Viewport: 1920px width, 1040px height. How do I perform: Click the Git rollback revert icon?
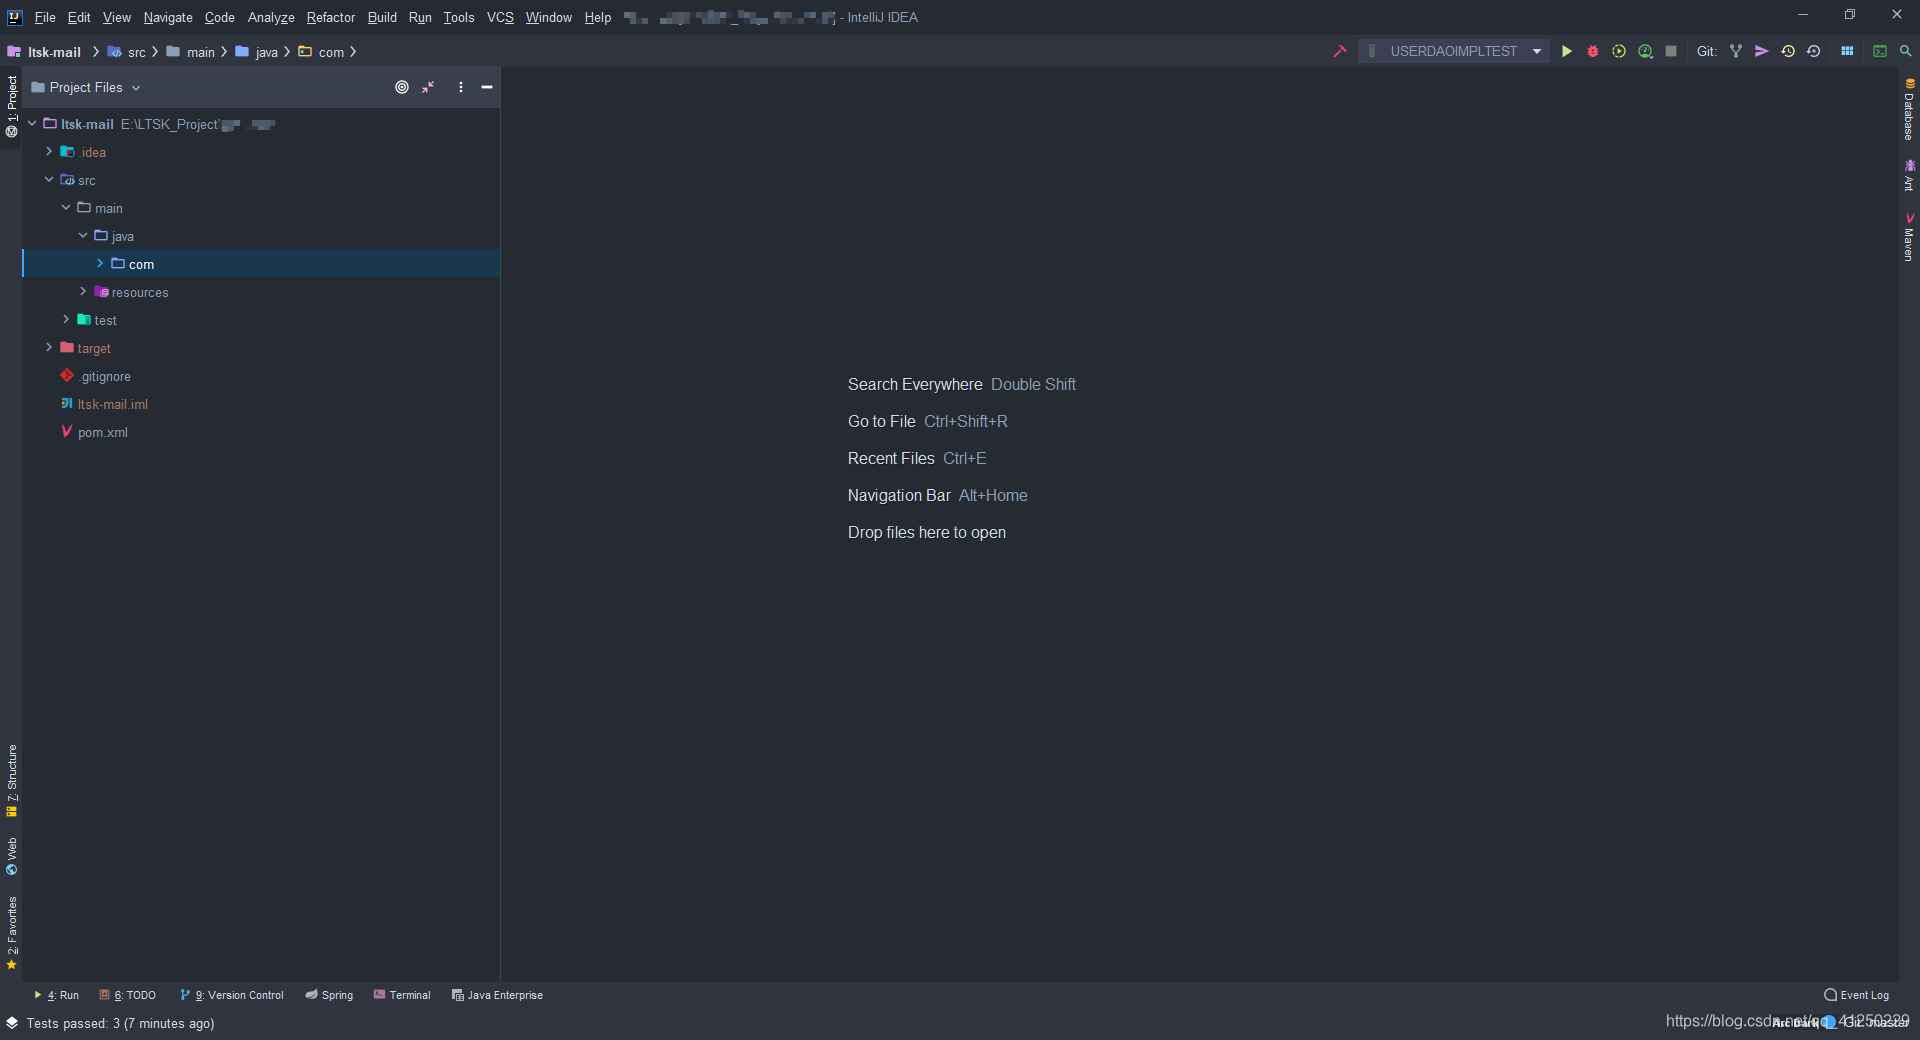1813,51
